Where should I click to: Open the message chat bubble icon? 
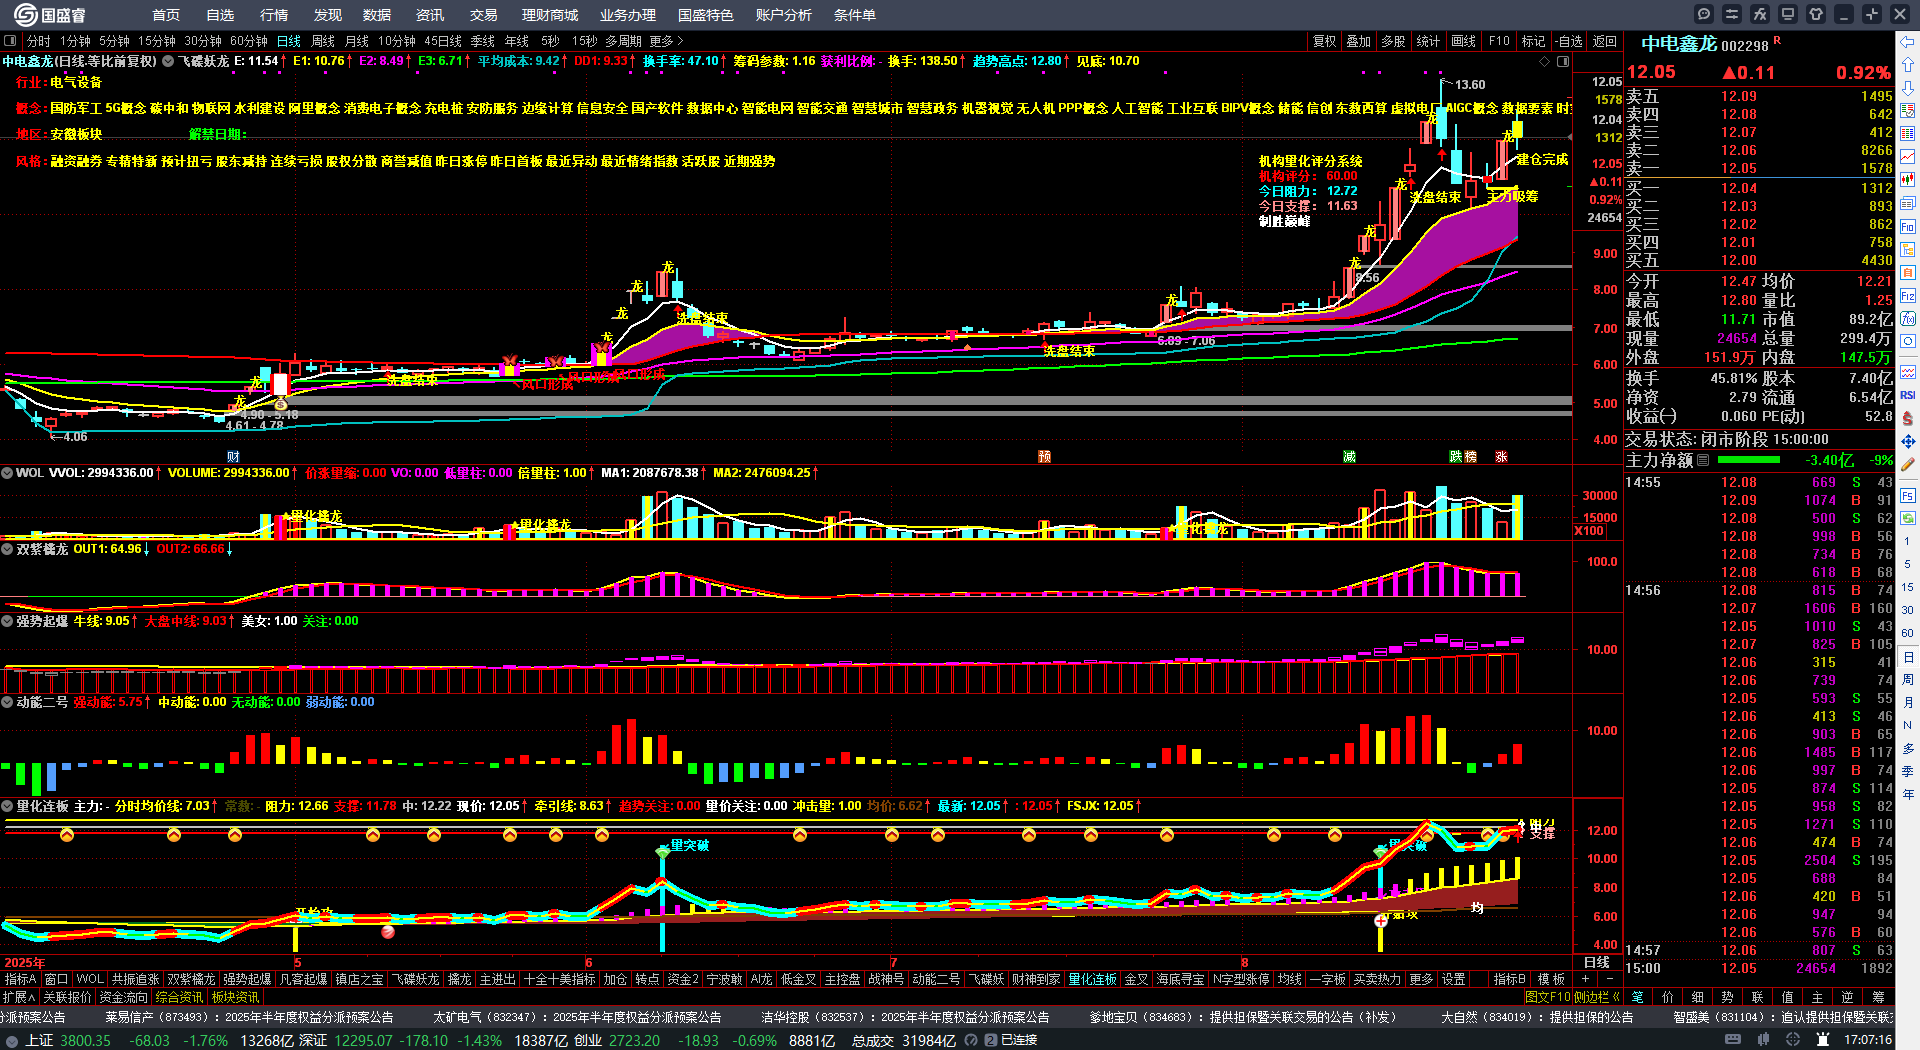pos(1704,14)
